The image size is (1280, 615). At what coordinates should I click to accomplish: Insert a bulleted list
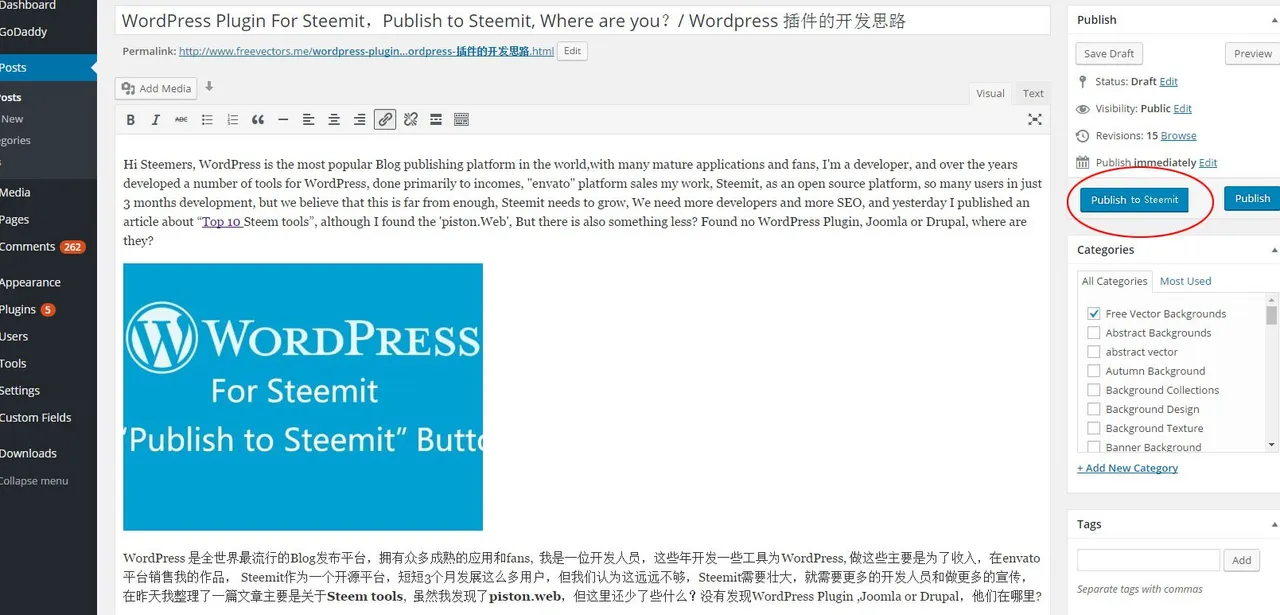point(207,120)
